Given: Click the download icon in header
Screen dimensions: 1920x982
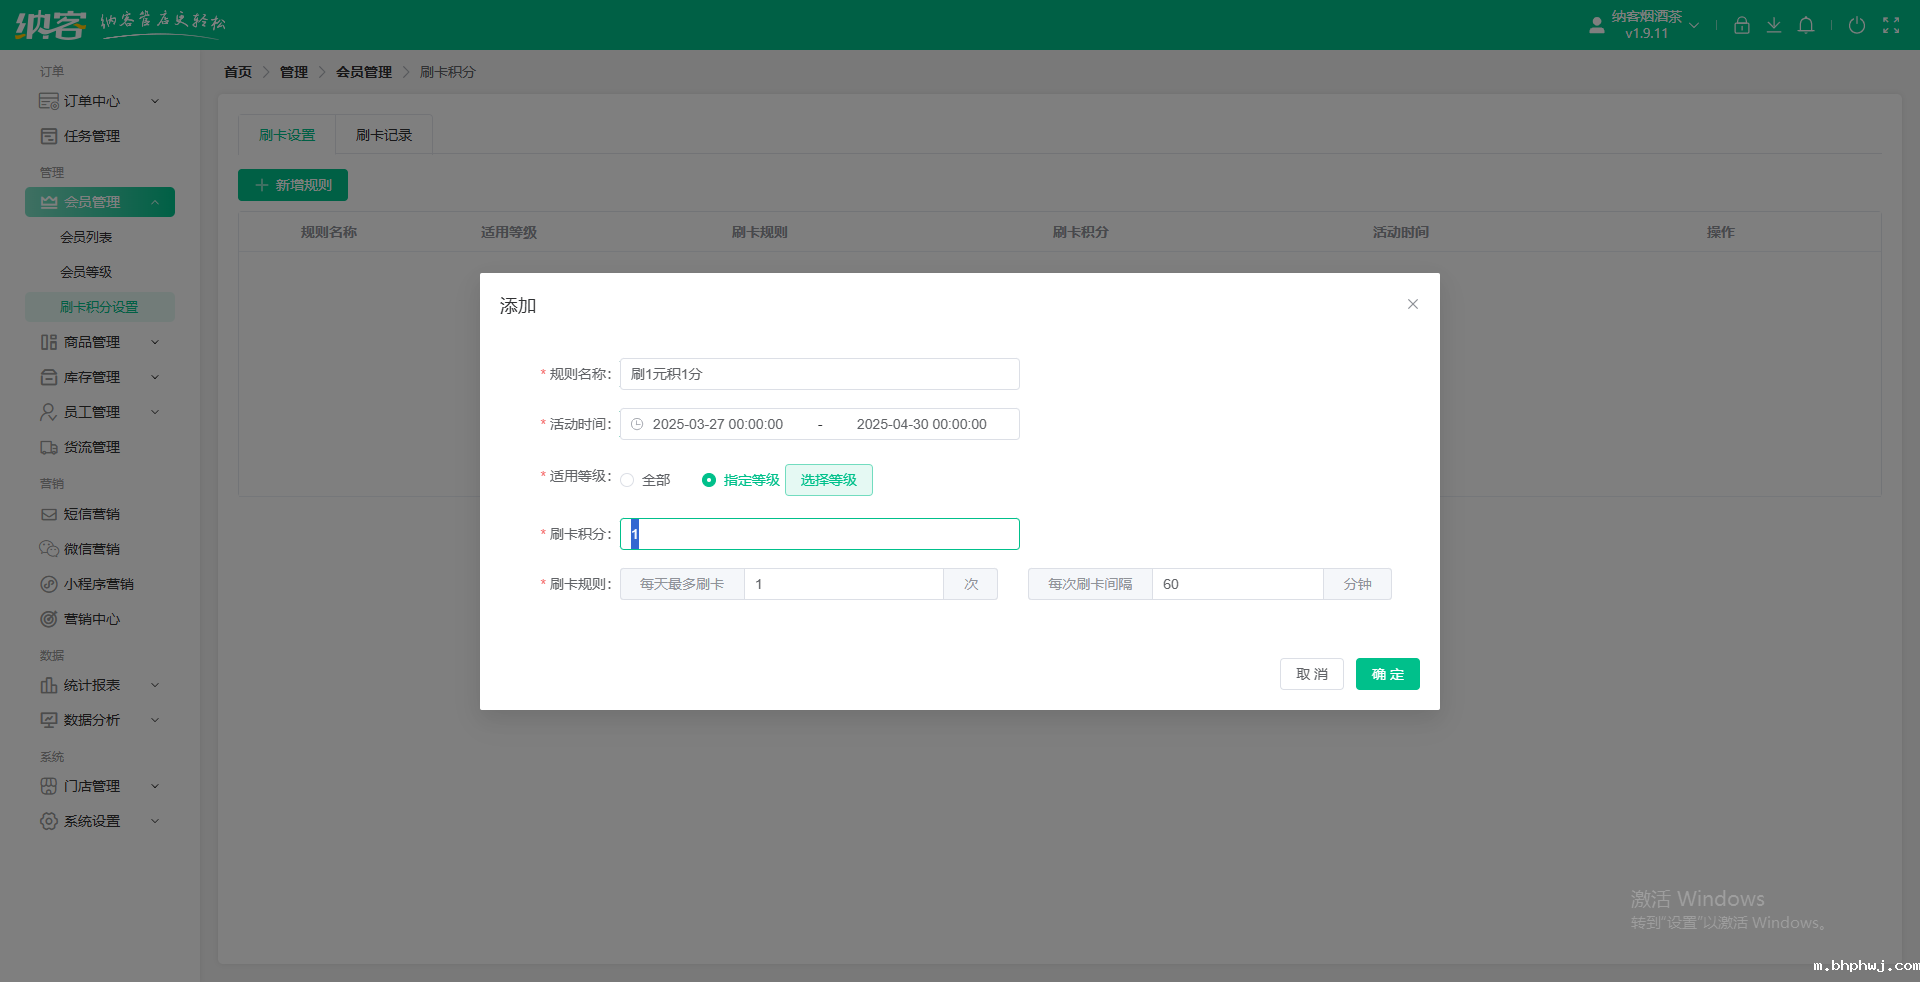Looking at the screenshot, I should [x=1774, y=25].
